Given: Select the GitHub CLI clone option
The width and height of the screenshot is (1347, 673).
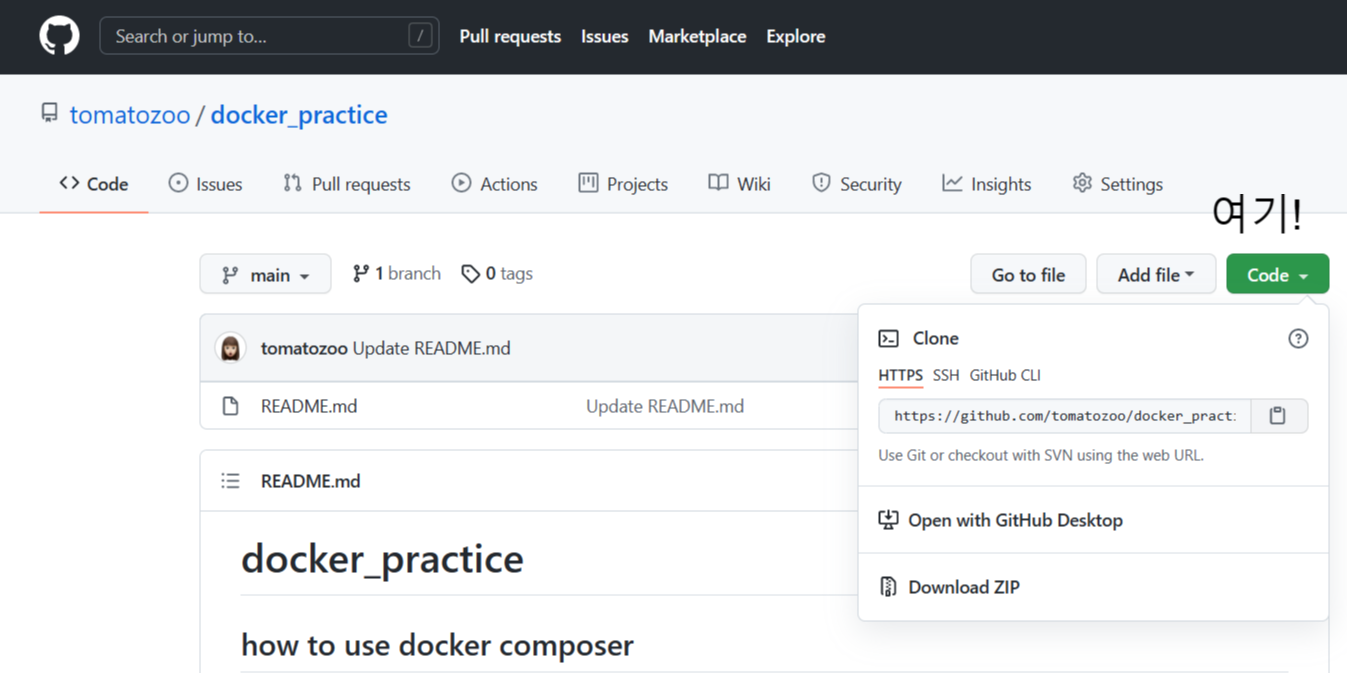Looking at the screenshot, I should pyautogui.click(x=1005, y=375).
